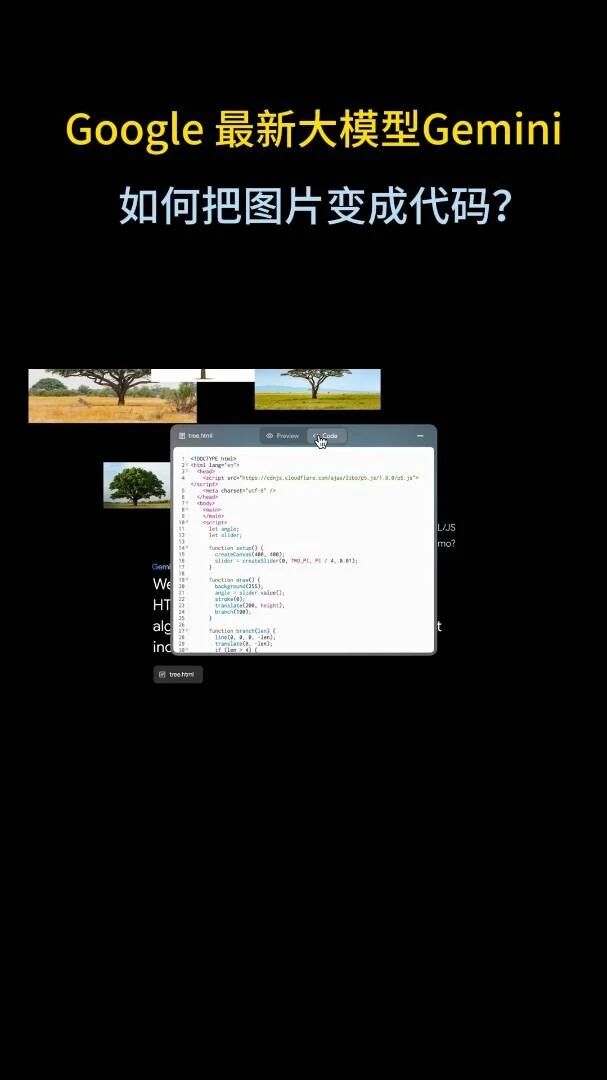Collapse the html tag at line 2
This screenshot has height=1080, width=607.
187,465
